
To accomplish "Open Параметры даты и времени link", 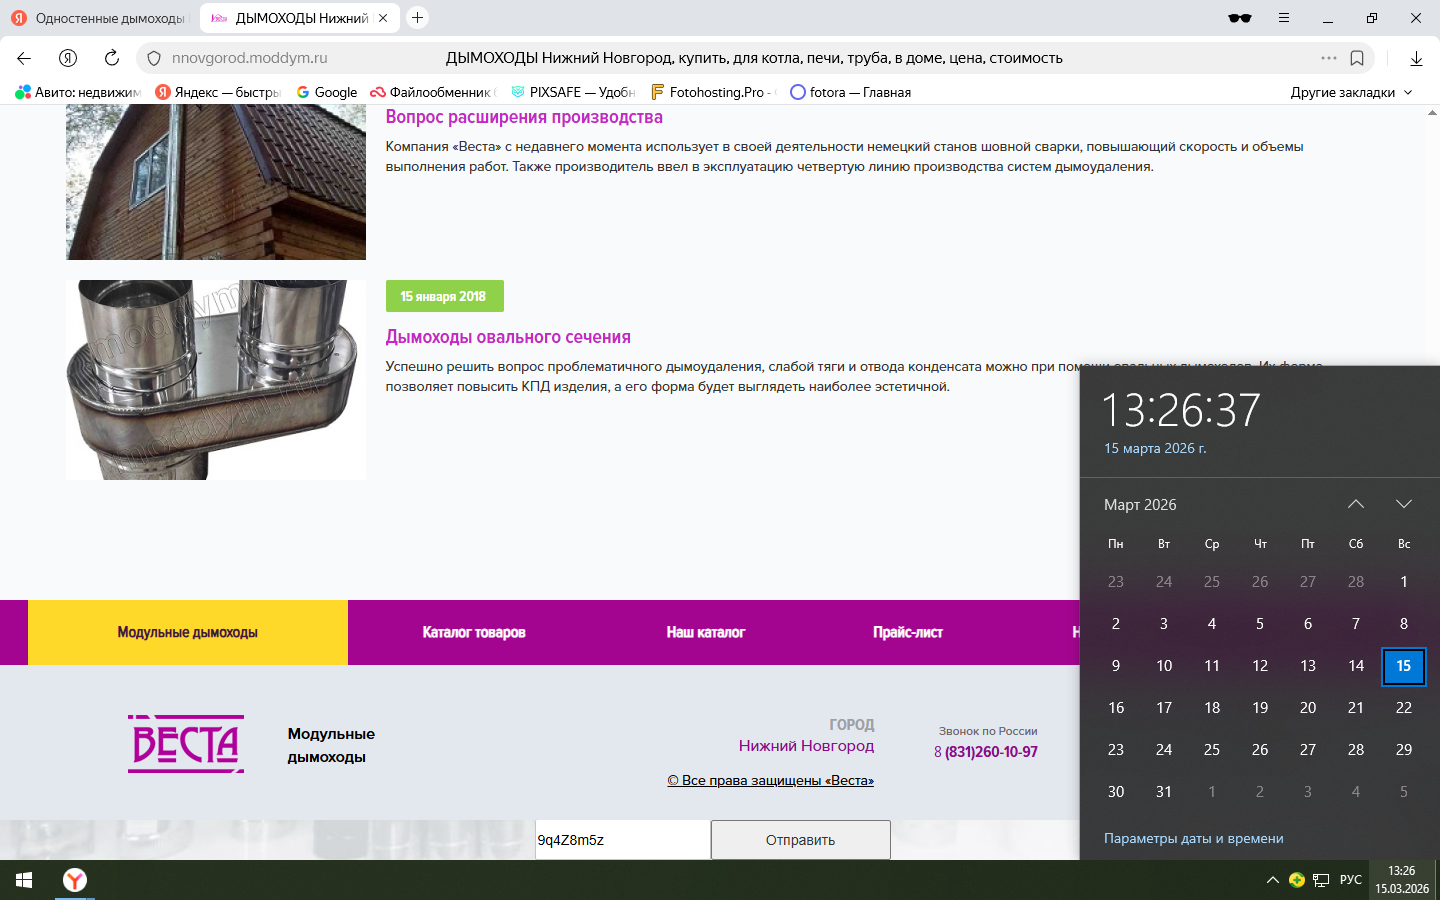I will 1193,838.
